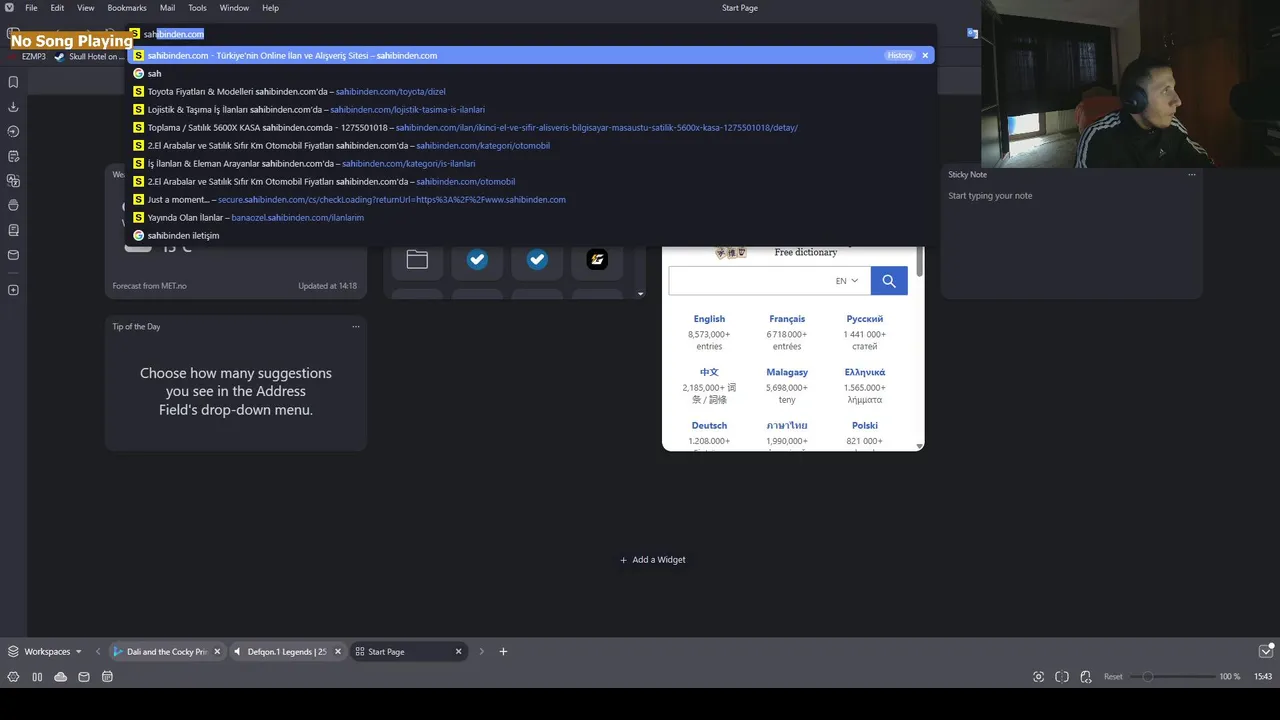1280x720 pixels.
Task: Open the Bookmarks menu
Action: click(x=127, y=8)
